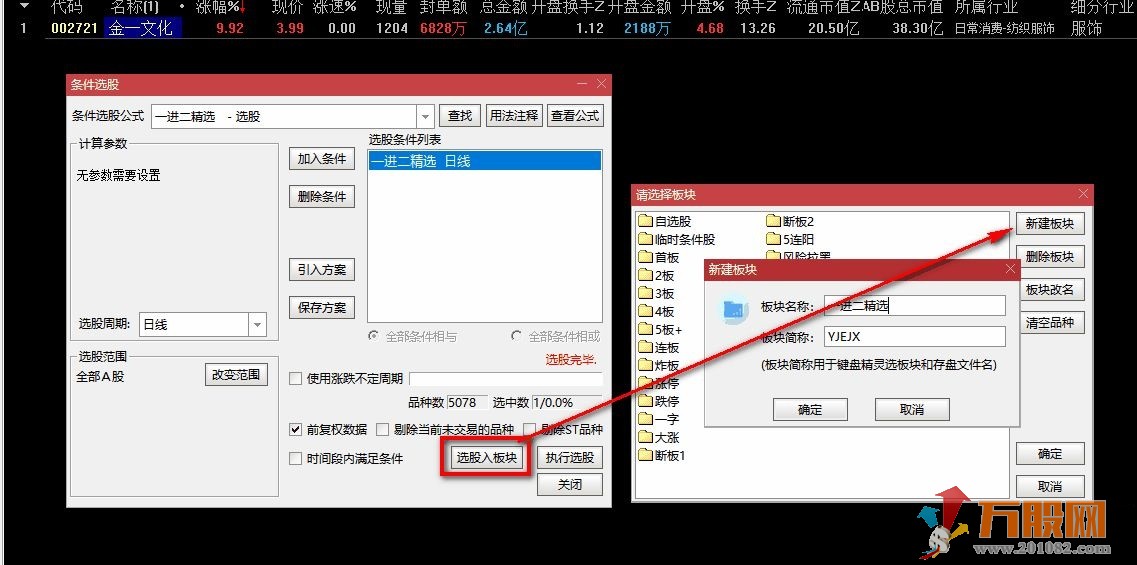Select the 4板 folder

pos(656,312)
